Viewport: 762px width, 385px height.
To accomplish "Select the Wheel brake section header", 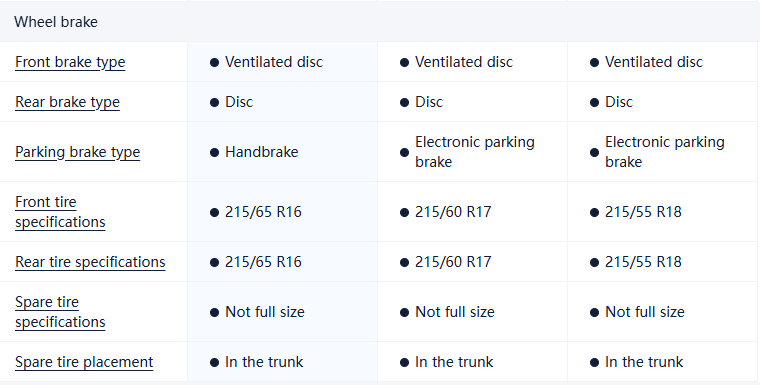I will coord(55,22).
